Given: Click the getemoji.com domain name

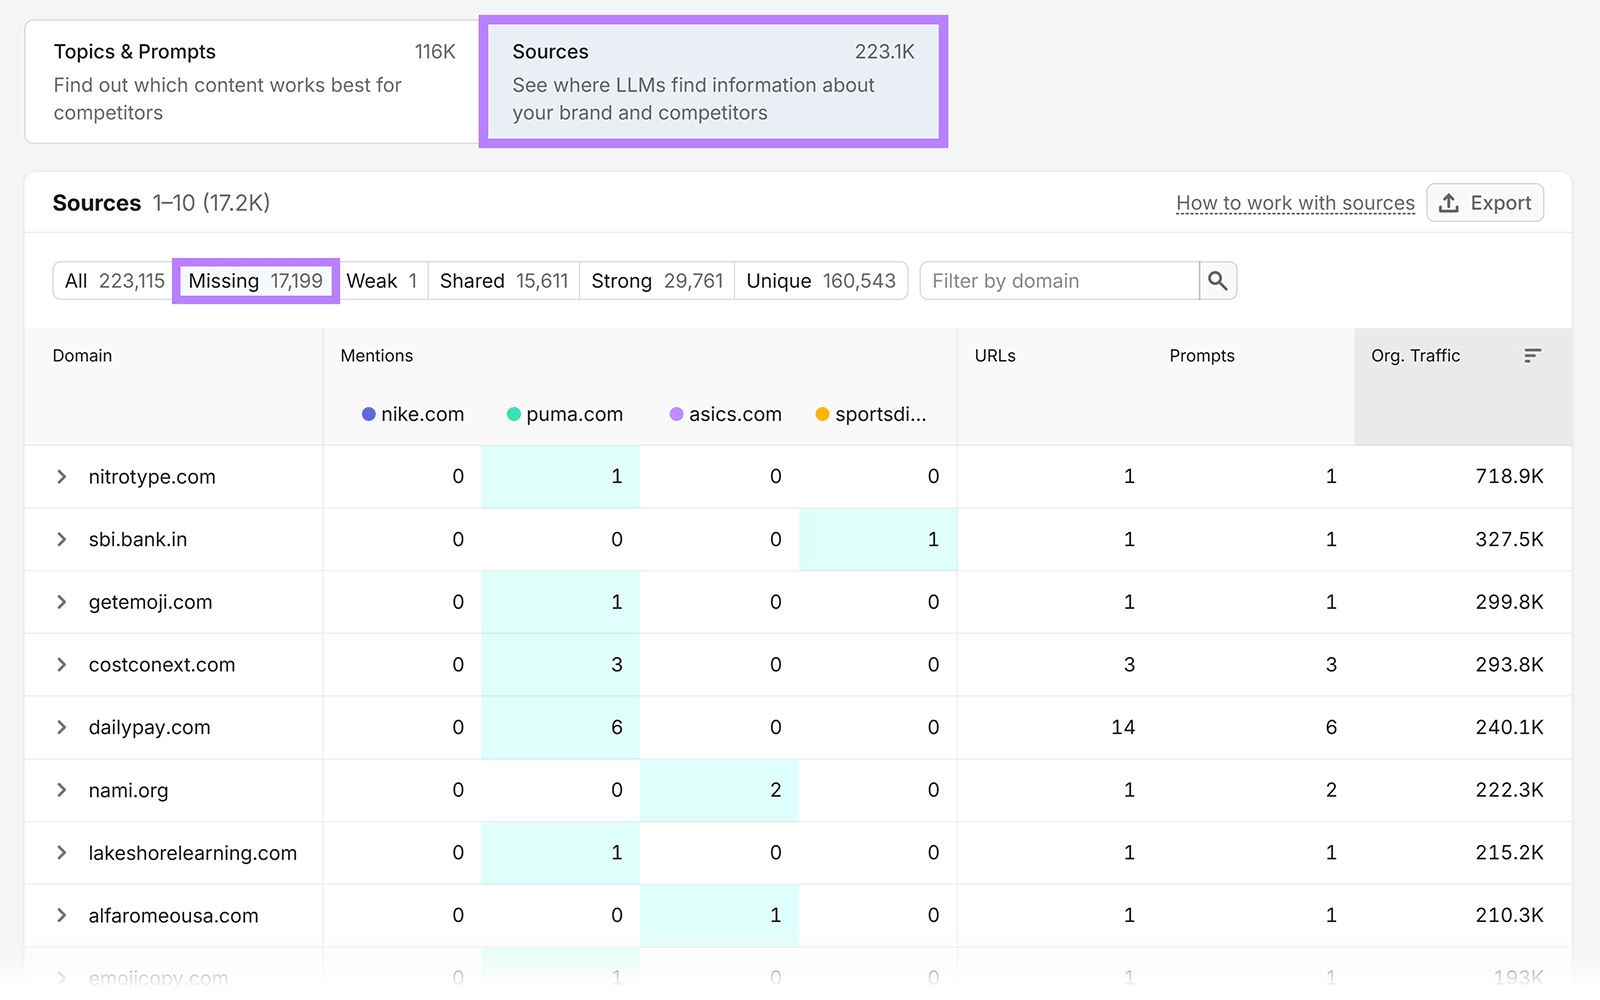Looking at the screenshot, I should [x=151, y=602].
